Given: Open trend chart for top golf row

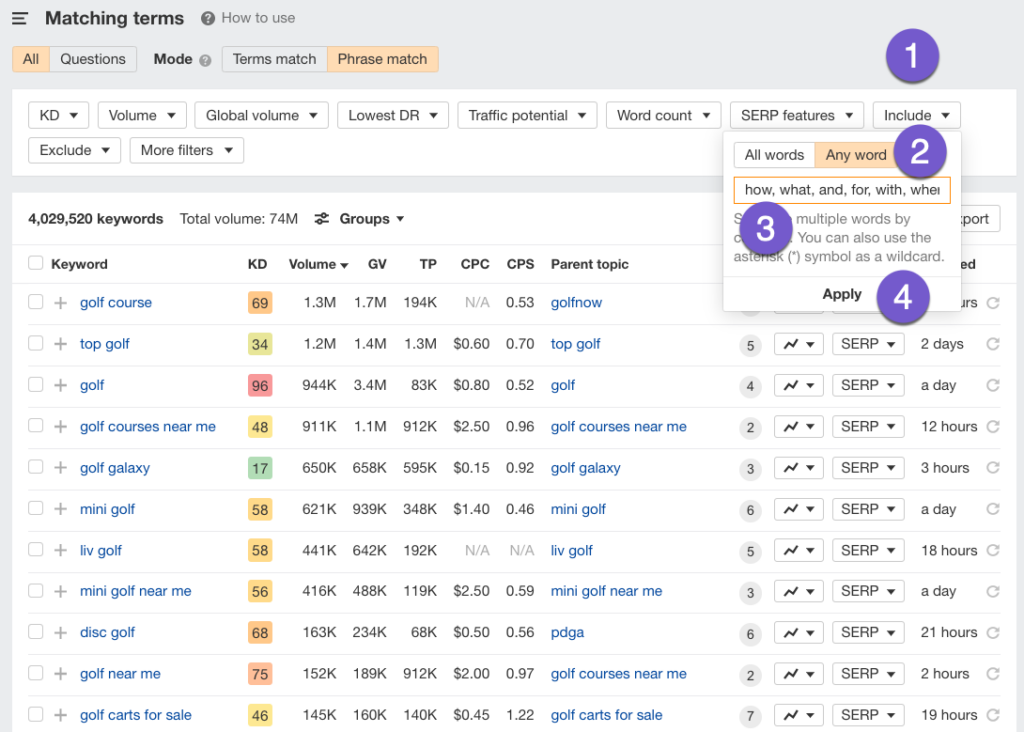Looking at the screenshot, I should [799, 344].
